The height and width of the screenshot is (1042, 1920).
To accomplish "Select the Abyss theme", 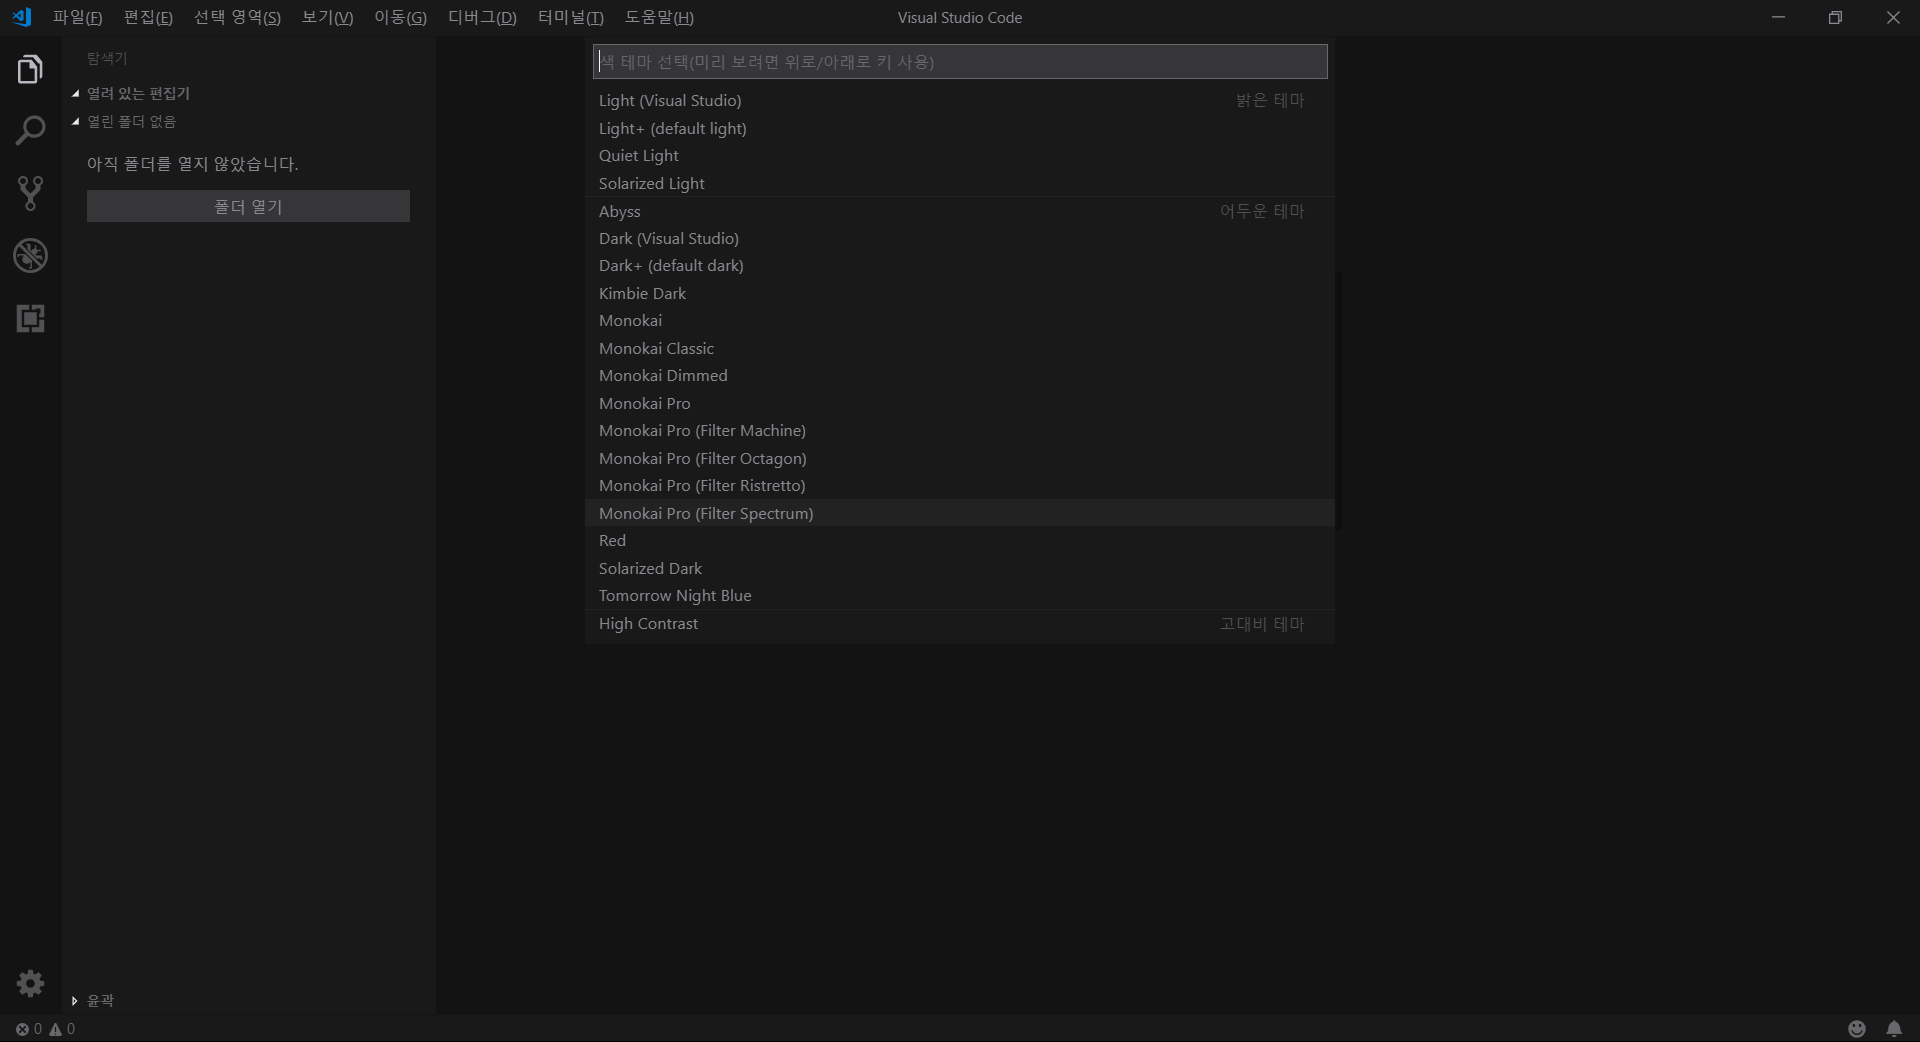I will coord(960,211).
